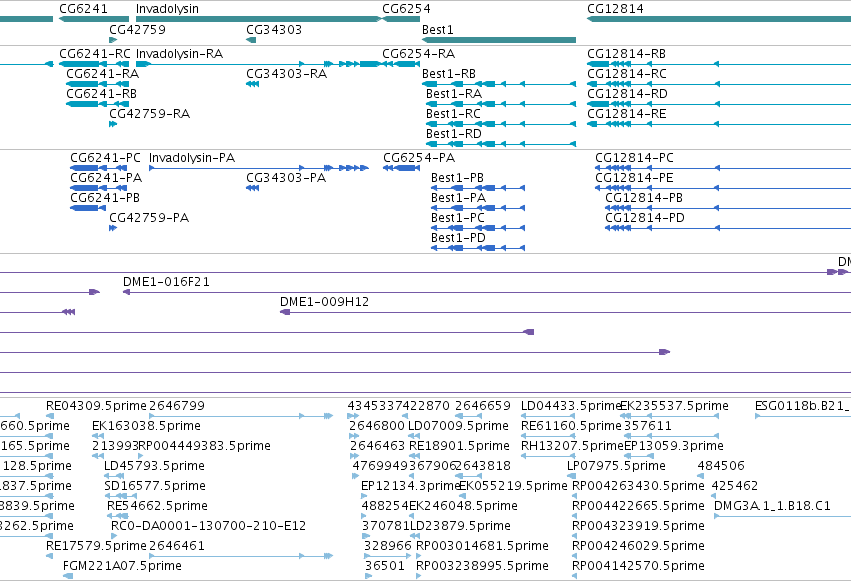This screenshot has height=581, width=851.
Task: Click the teal Best1 gene bar
Action: pos(499,40)
